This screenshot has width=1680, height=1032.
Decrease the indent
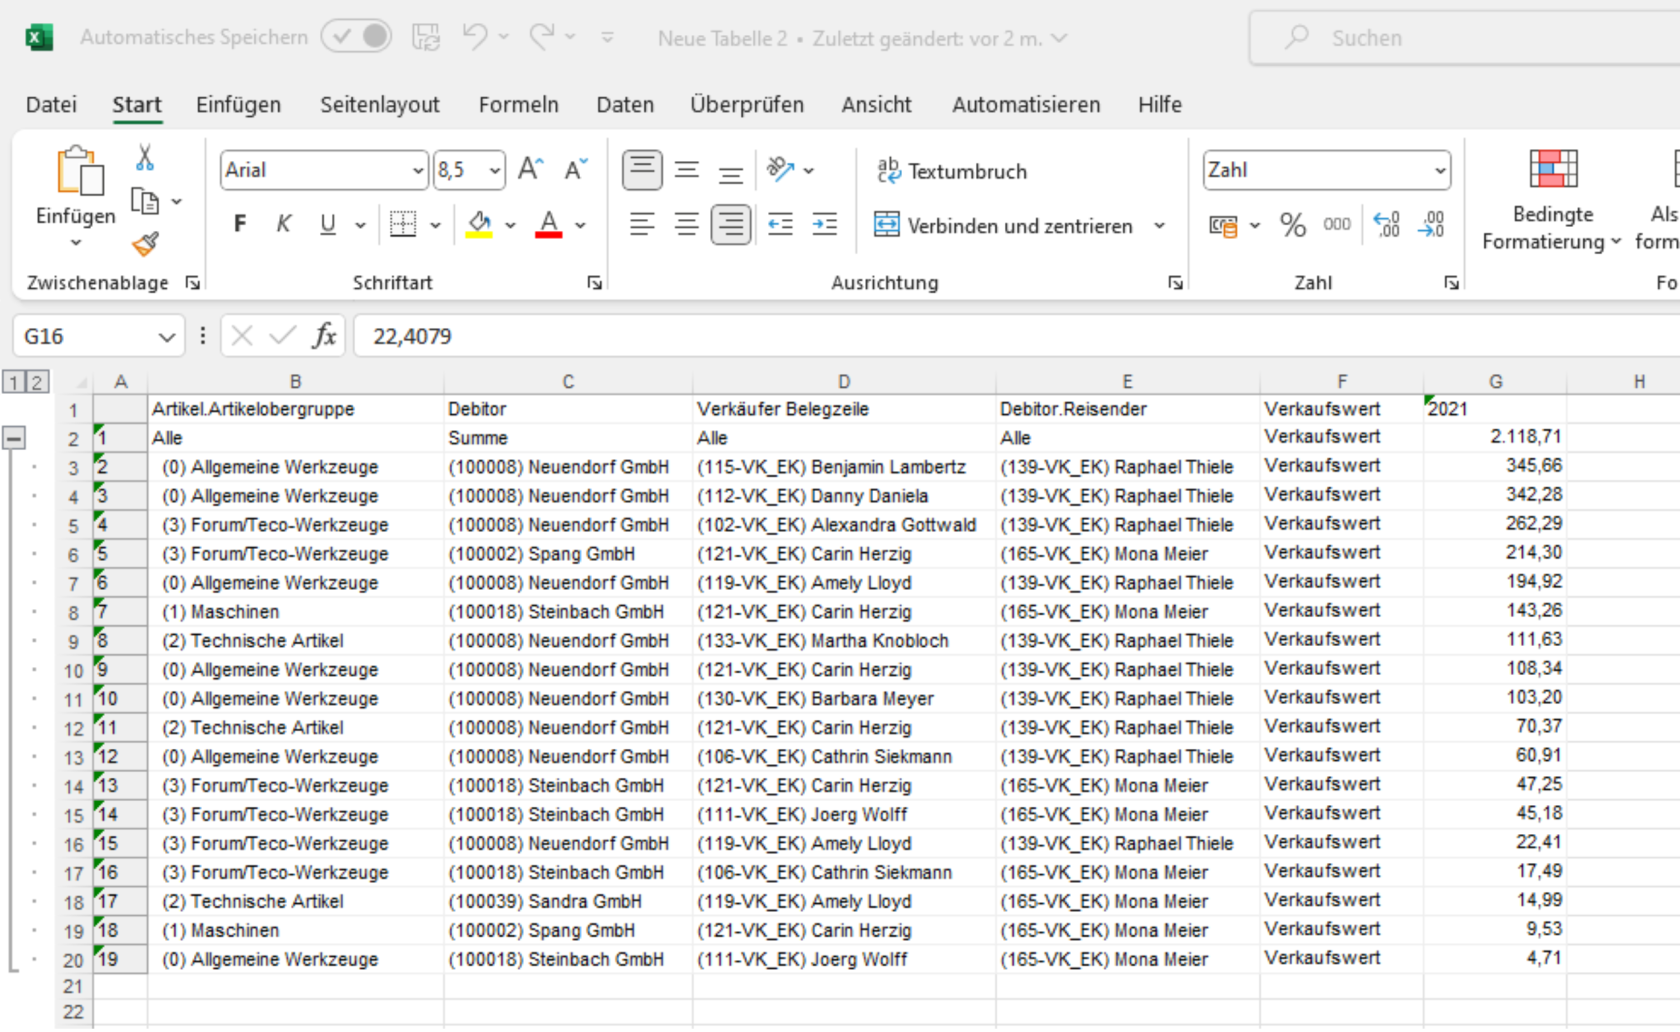pos(780,225)
